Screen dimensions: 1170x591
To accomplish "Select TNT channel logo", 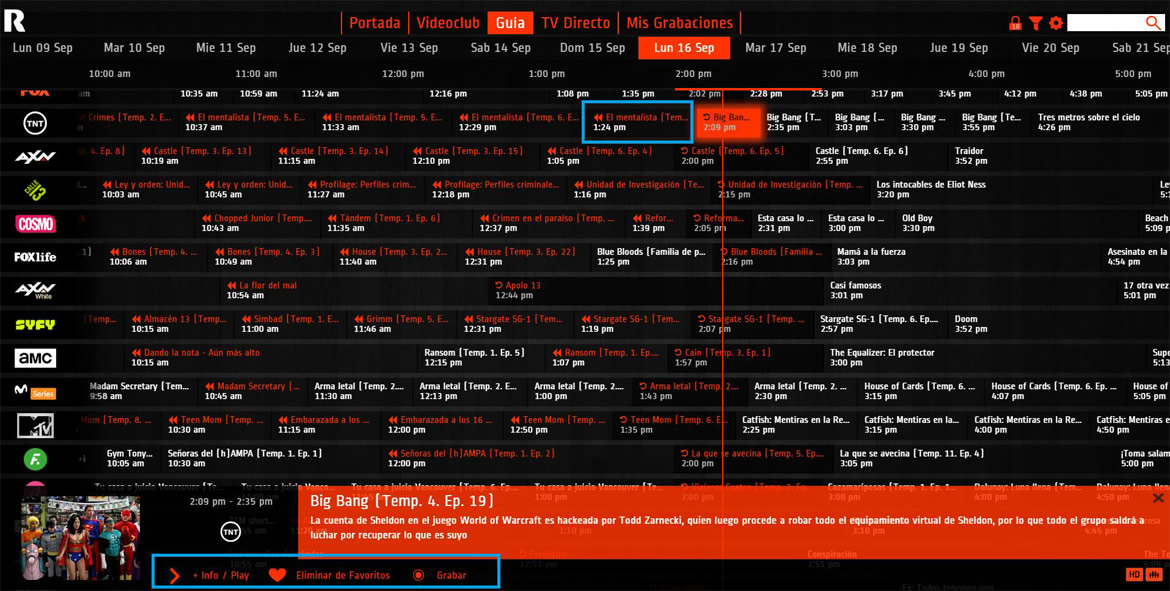I will click(35, 123).
